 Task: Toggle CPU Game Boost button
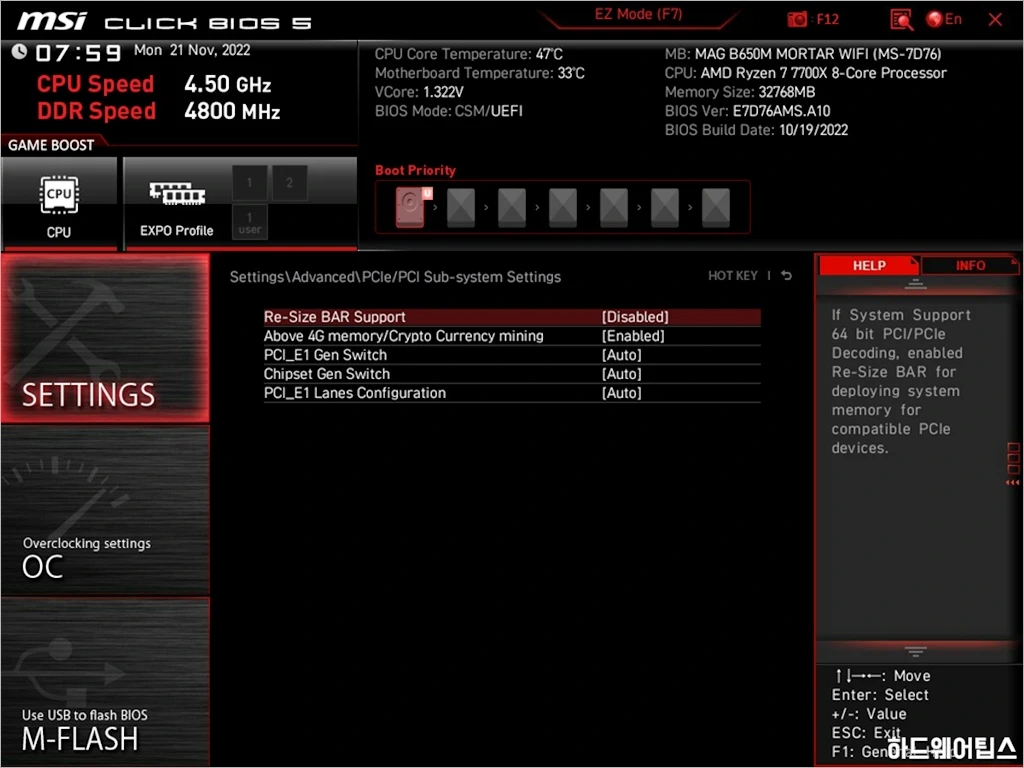coord(59,204)
